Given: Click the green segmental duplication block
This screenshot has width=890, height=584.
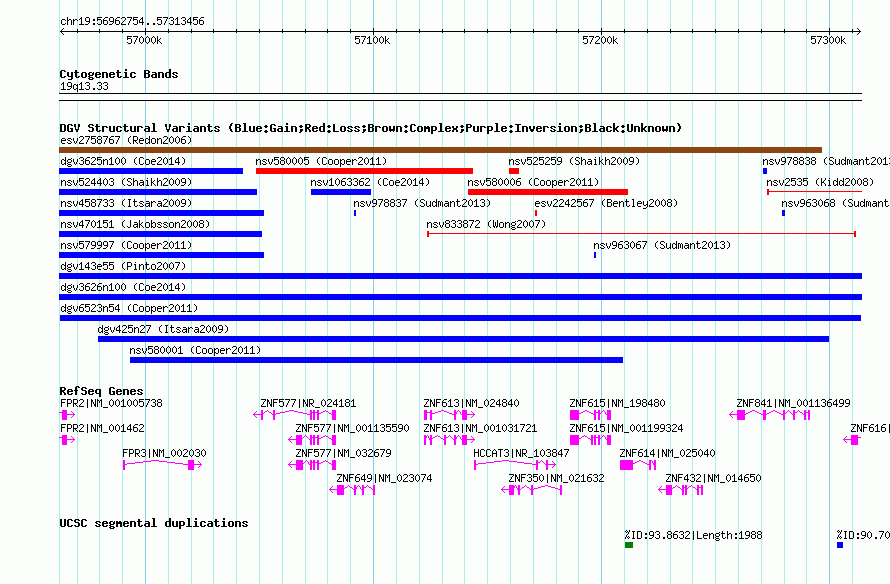Looking at the screenshot, I should [629, 545].
